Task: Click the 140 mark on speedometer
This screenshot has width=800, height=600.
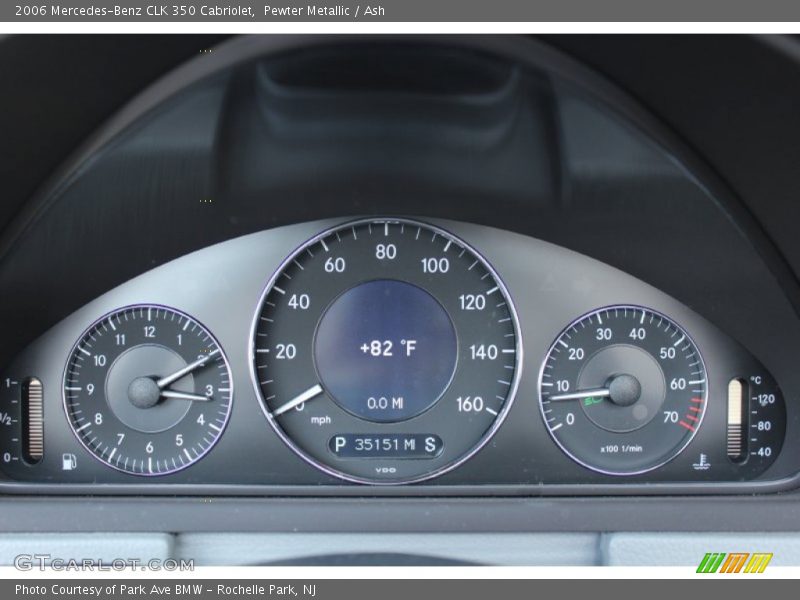Action: [x=483, y=352]
